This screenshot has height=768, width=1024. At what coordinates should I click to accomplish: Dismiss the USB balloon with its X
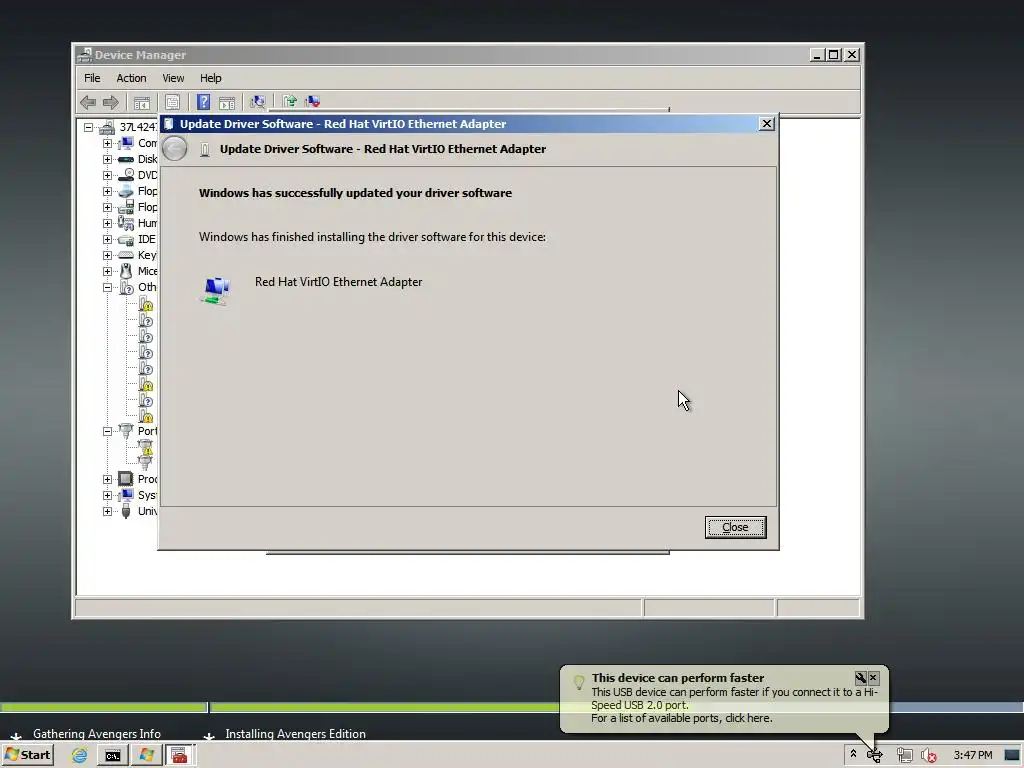(873, 678)
